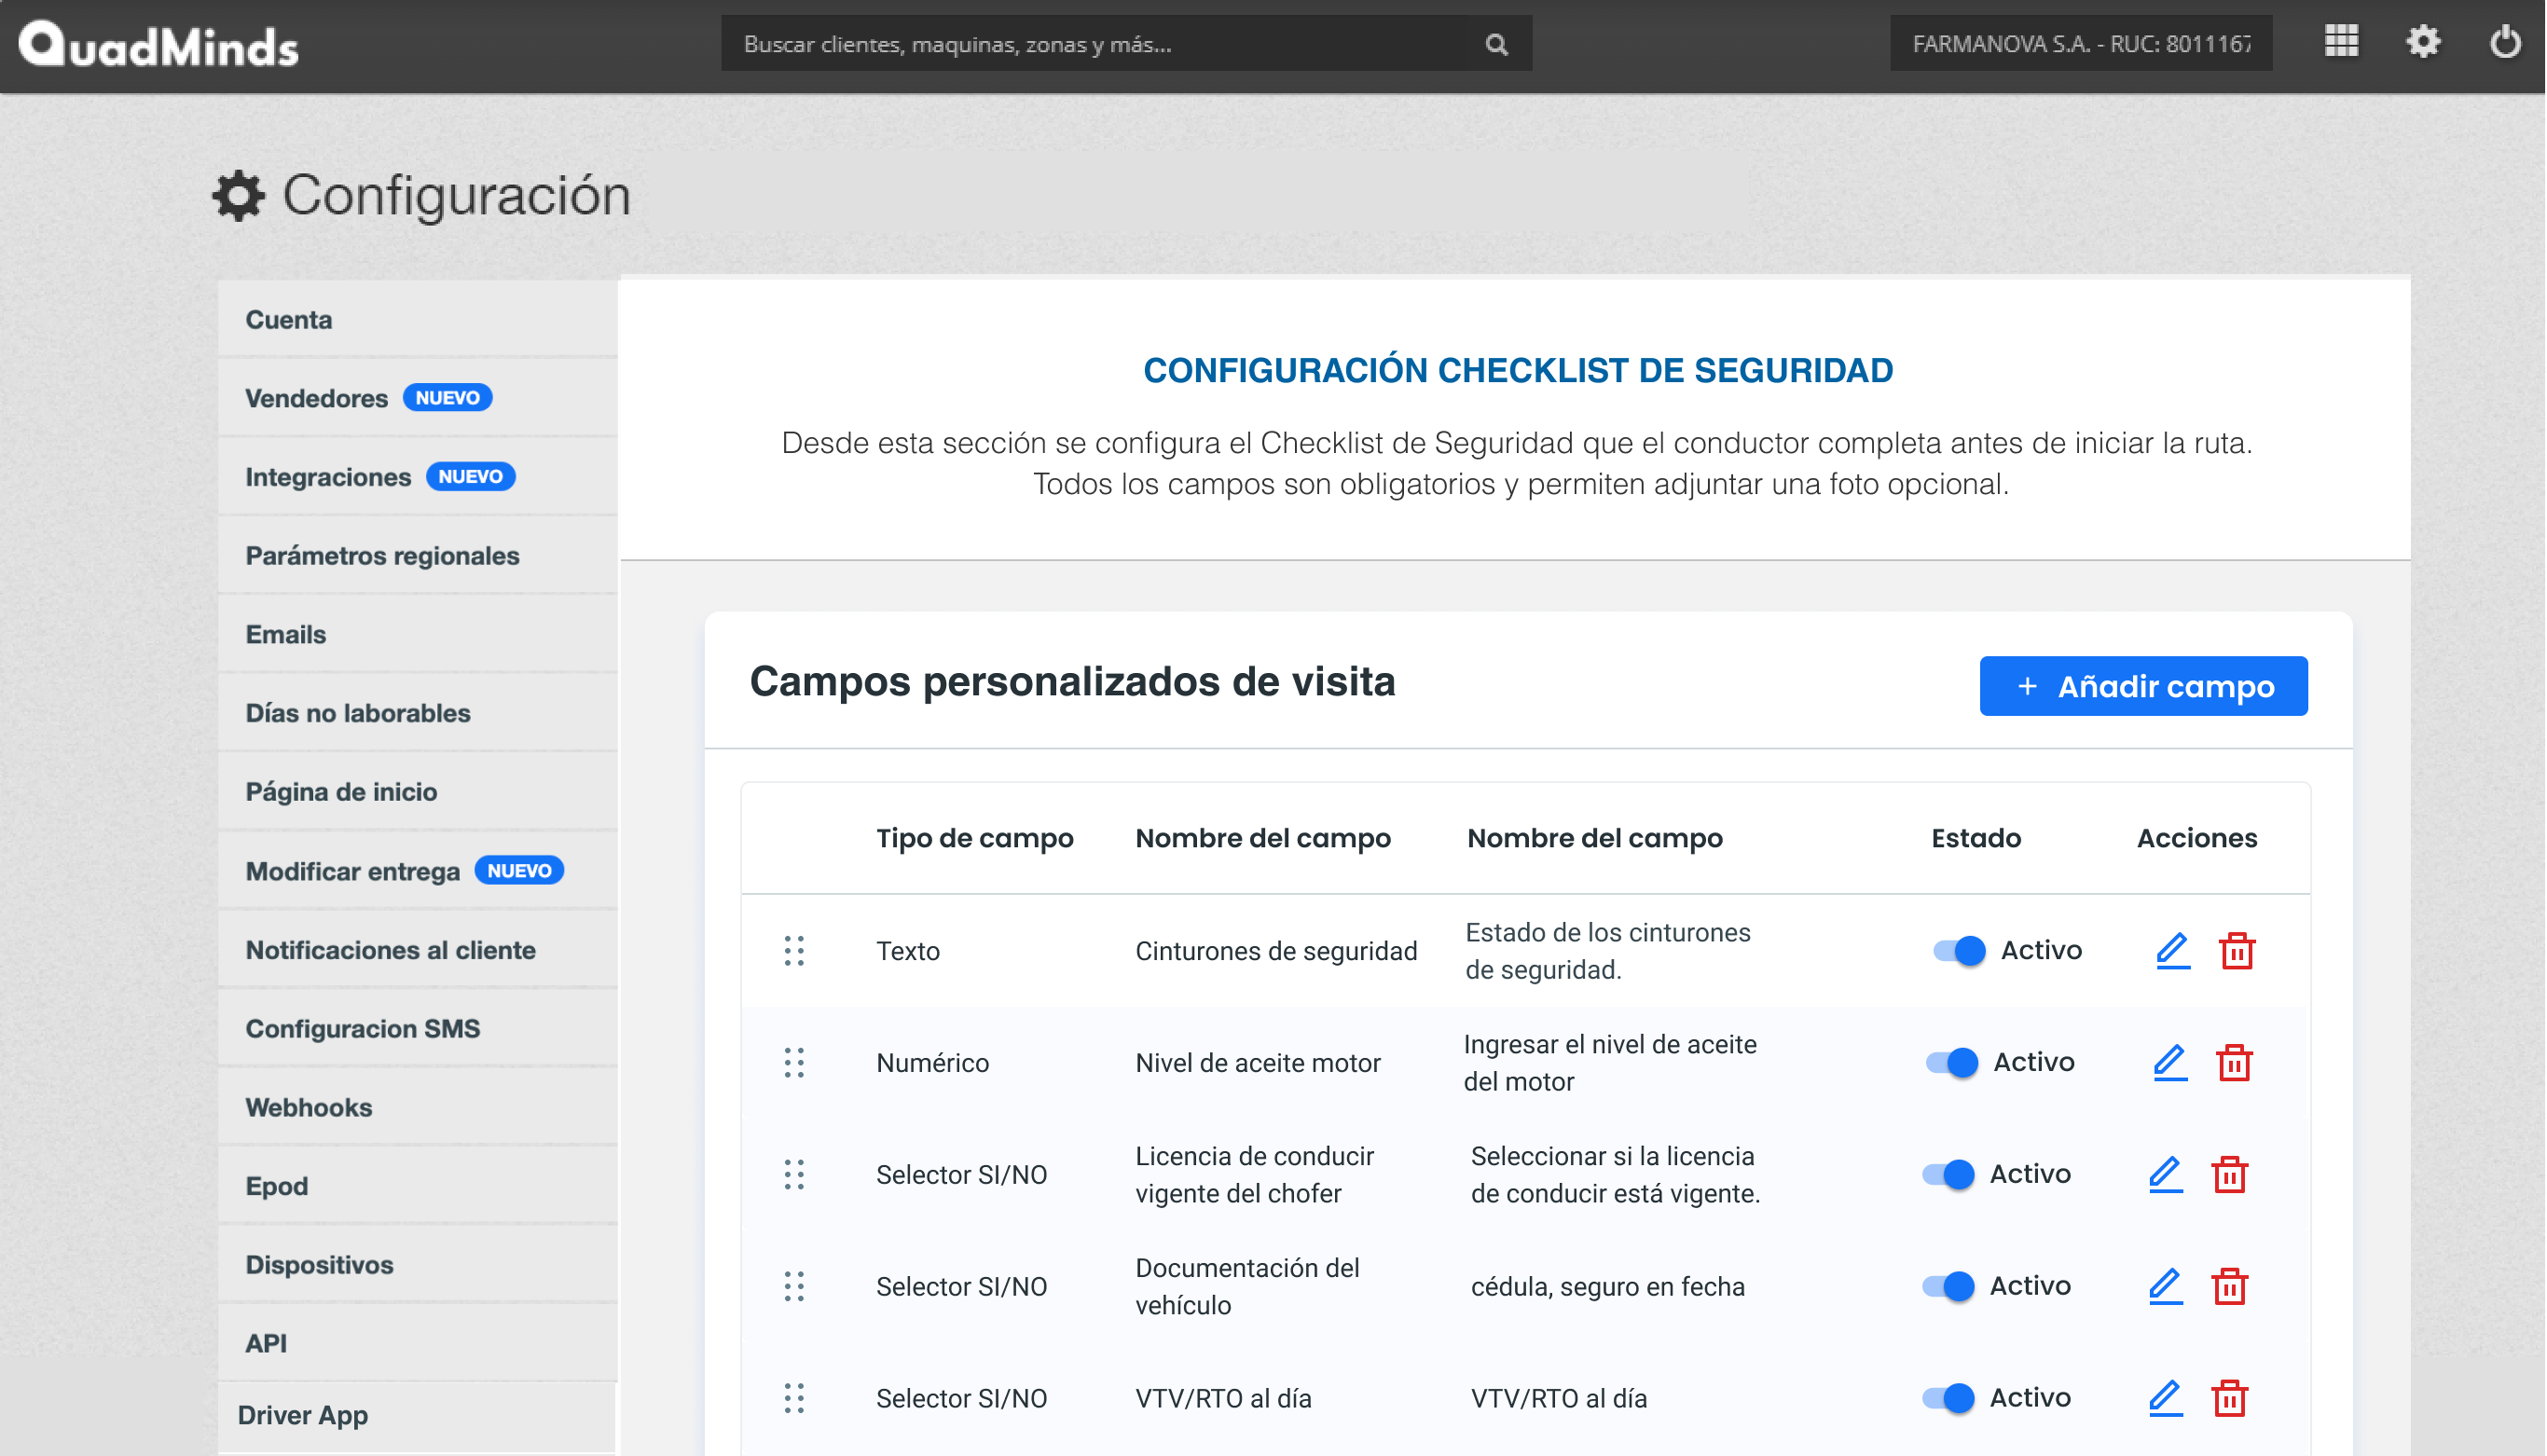2547x1456 pixels.
Task: Click drag handle of Texto row
Action: tap(794, 950)
